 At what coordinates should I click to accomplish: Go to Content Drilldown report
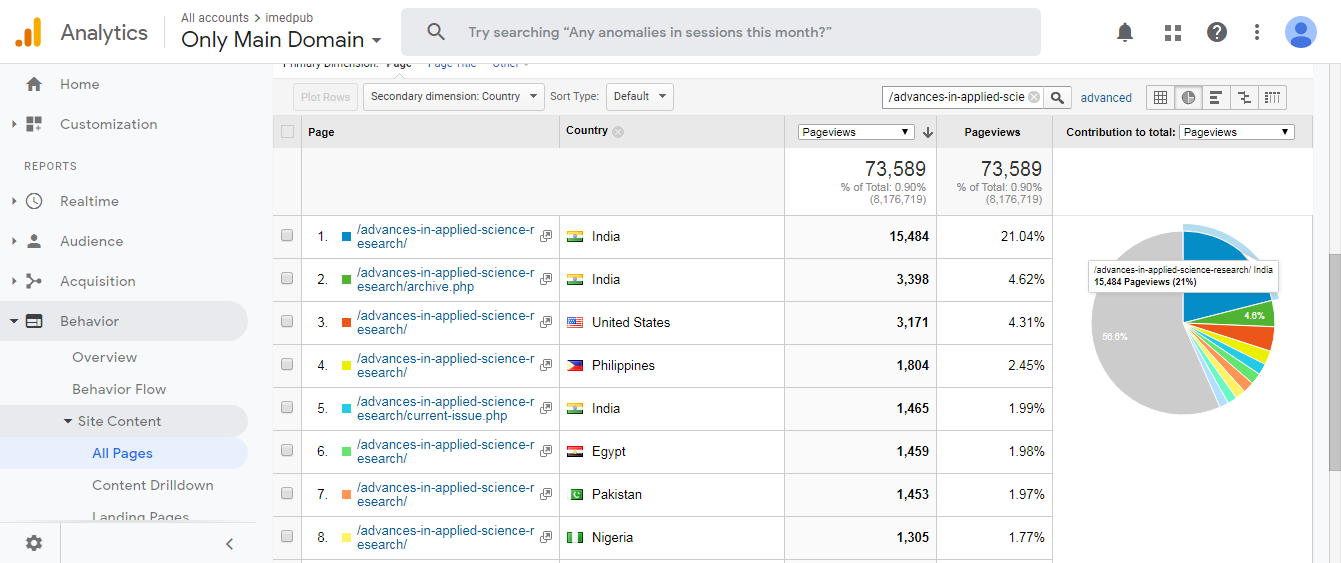point(152,485)
